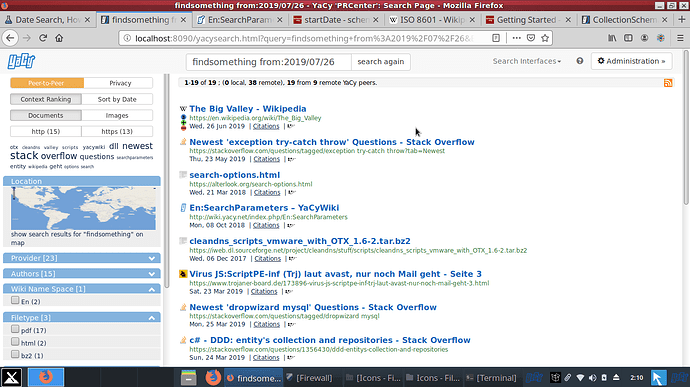
Task: Click the search query input field
Action: (x=268, y=62)
